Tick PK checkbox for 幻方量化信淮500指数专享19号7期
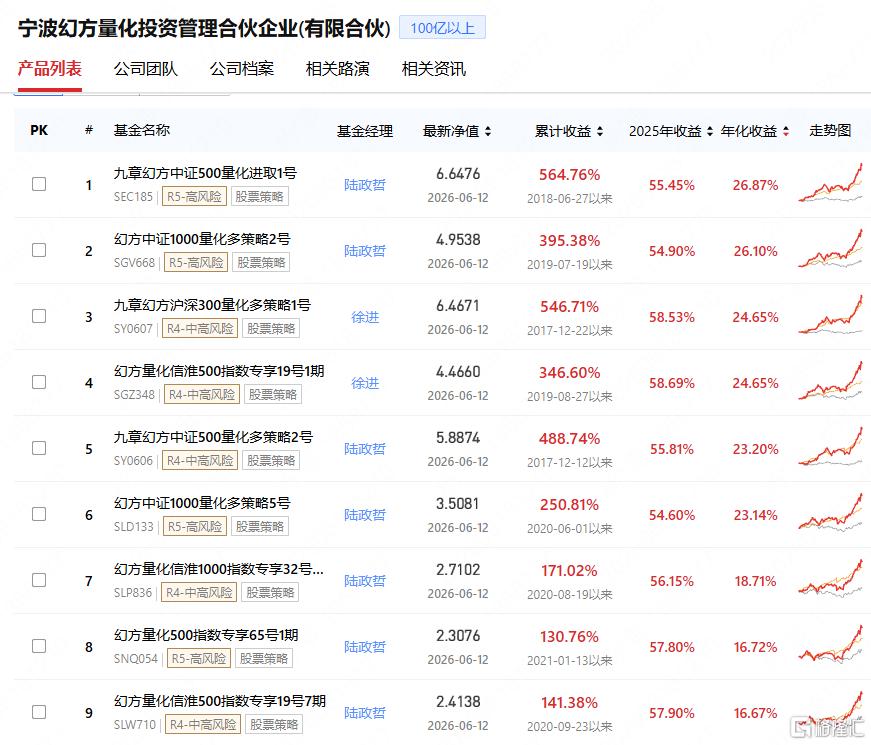Viewport: 871px width, 745px height. (x=39, y=712)
